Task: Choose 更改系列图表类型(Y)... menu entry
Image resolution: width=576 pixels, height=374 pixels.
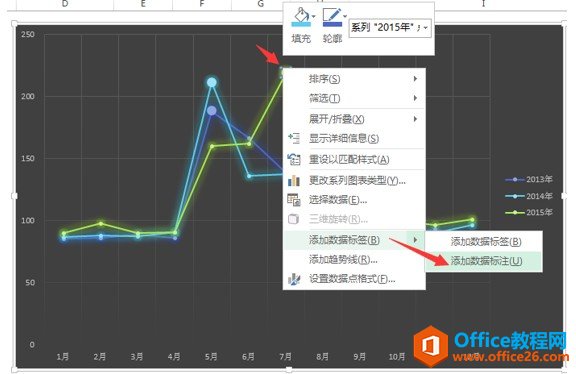Action: (354, 180)
